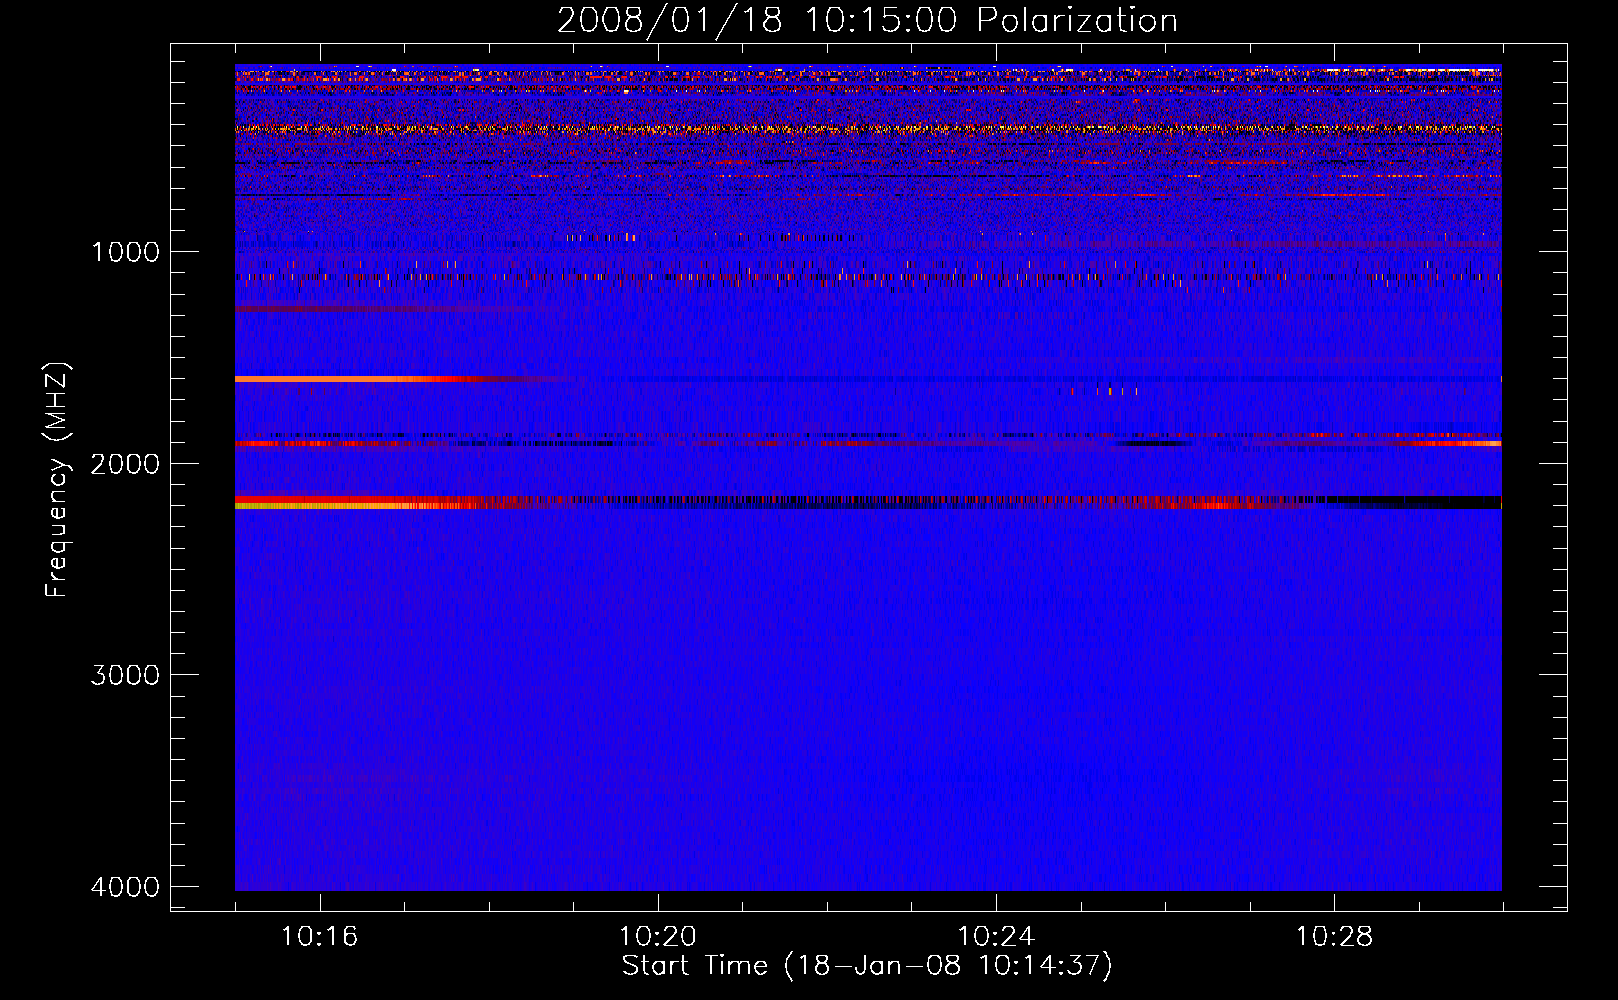Click the 1000 frequency tick label

click(x=125, y=251)
